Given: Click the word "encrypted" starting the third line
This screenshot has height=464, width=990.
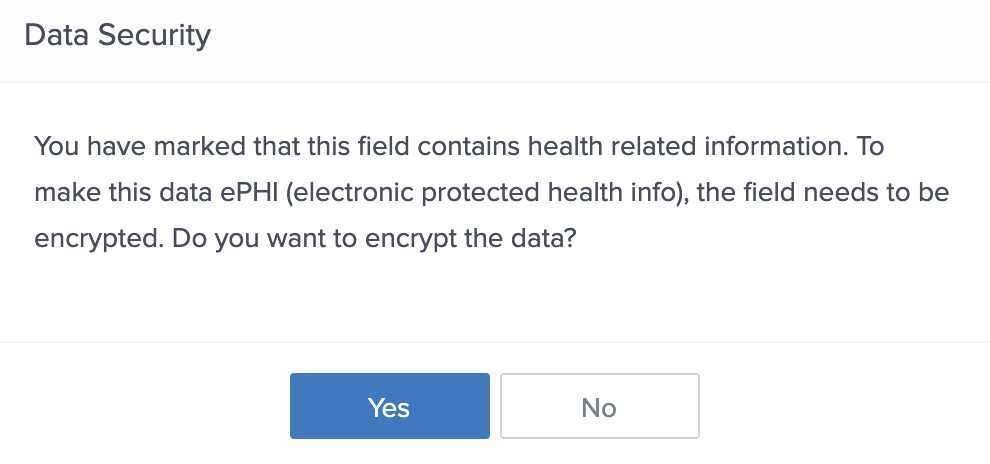Looking at the screenshot, I should [84, 241].
